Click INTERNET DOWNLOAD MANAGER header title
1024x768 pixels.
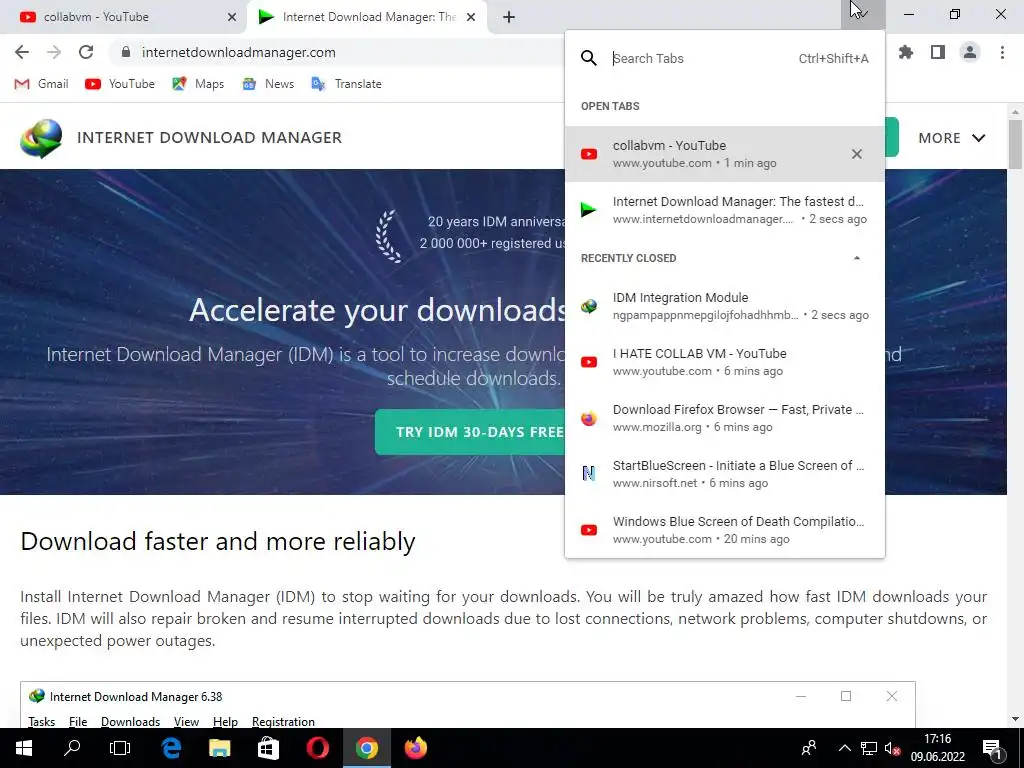(209, 138)
